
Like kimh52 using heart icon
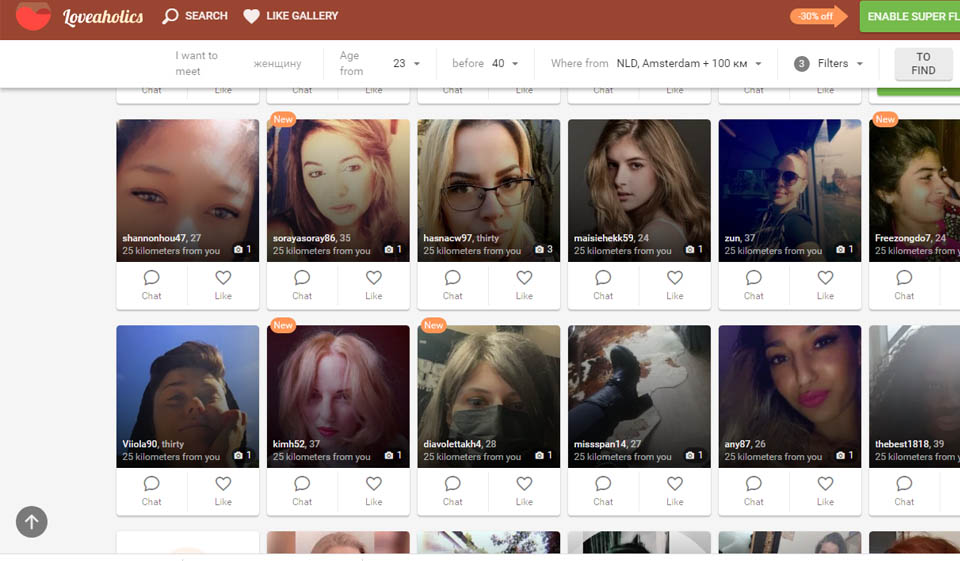[x=373, y=484]
